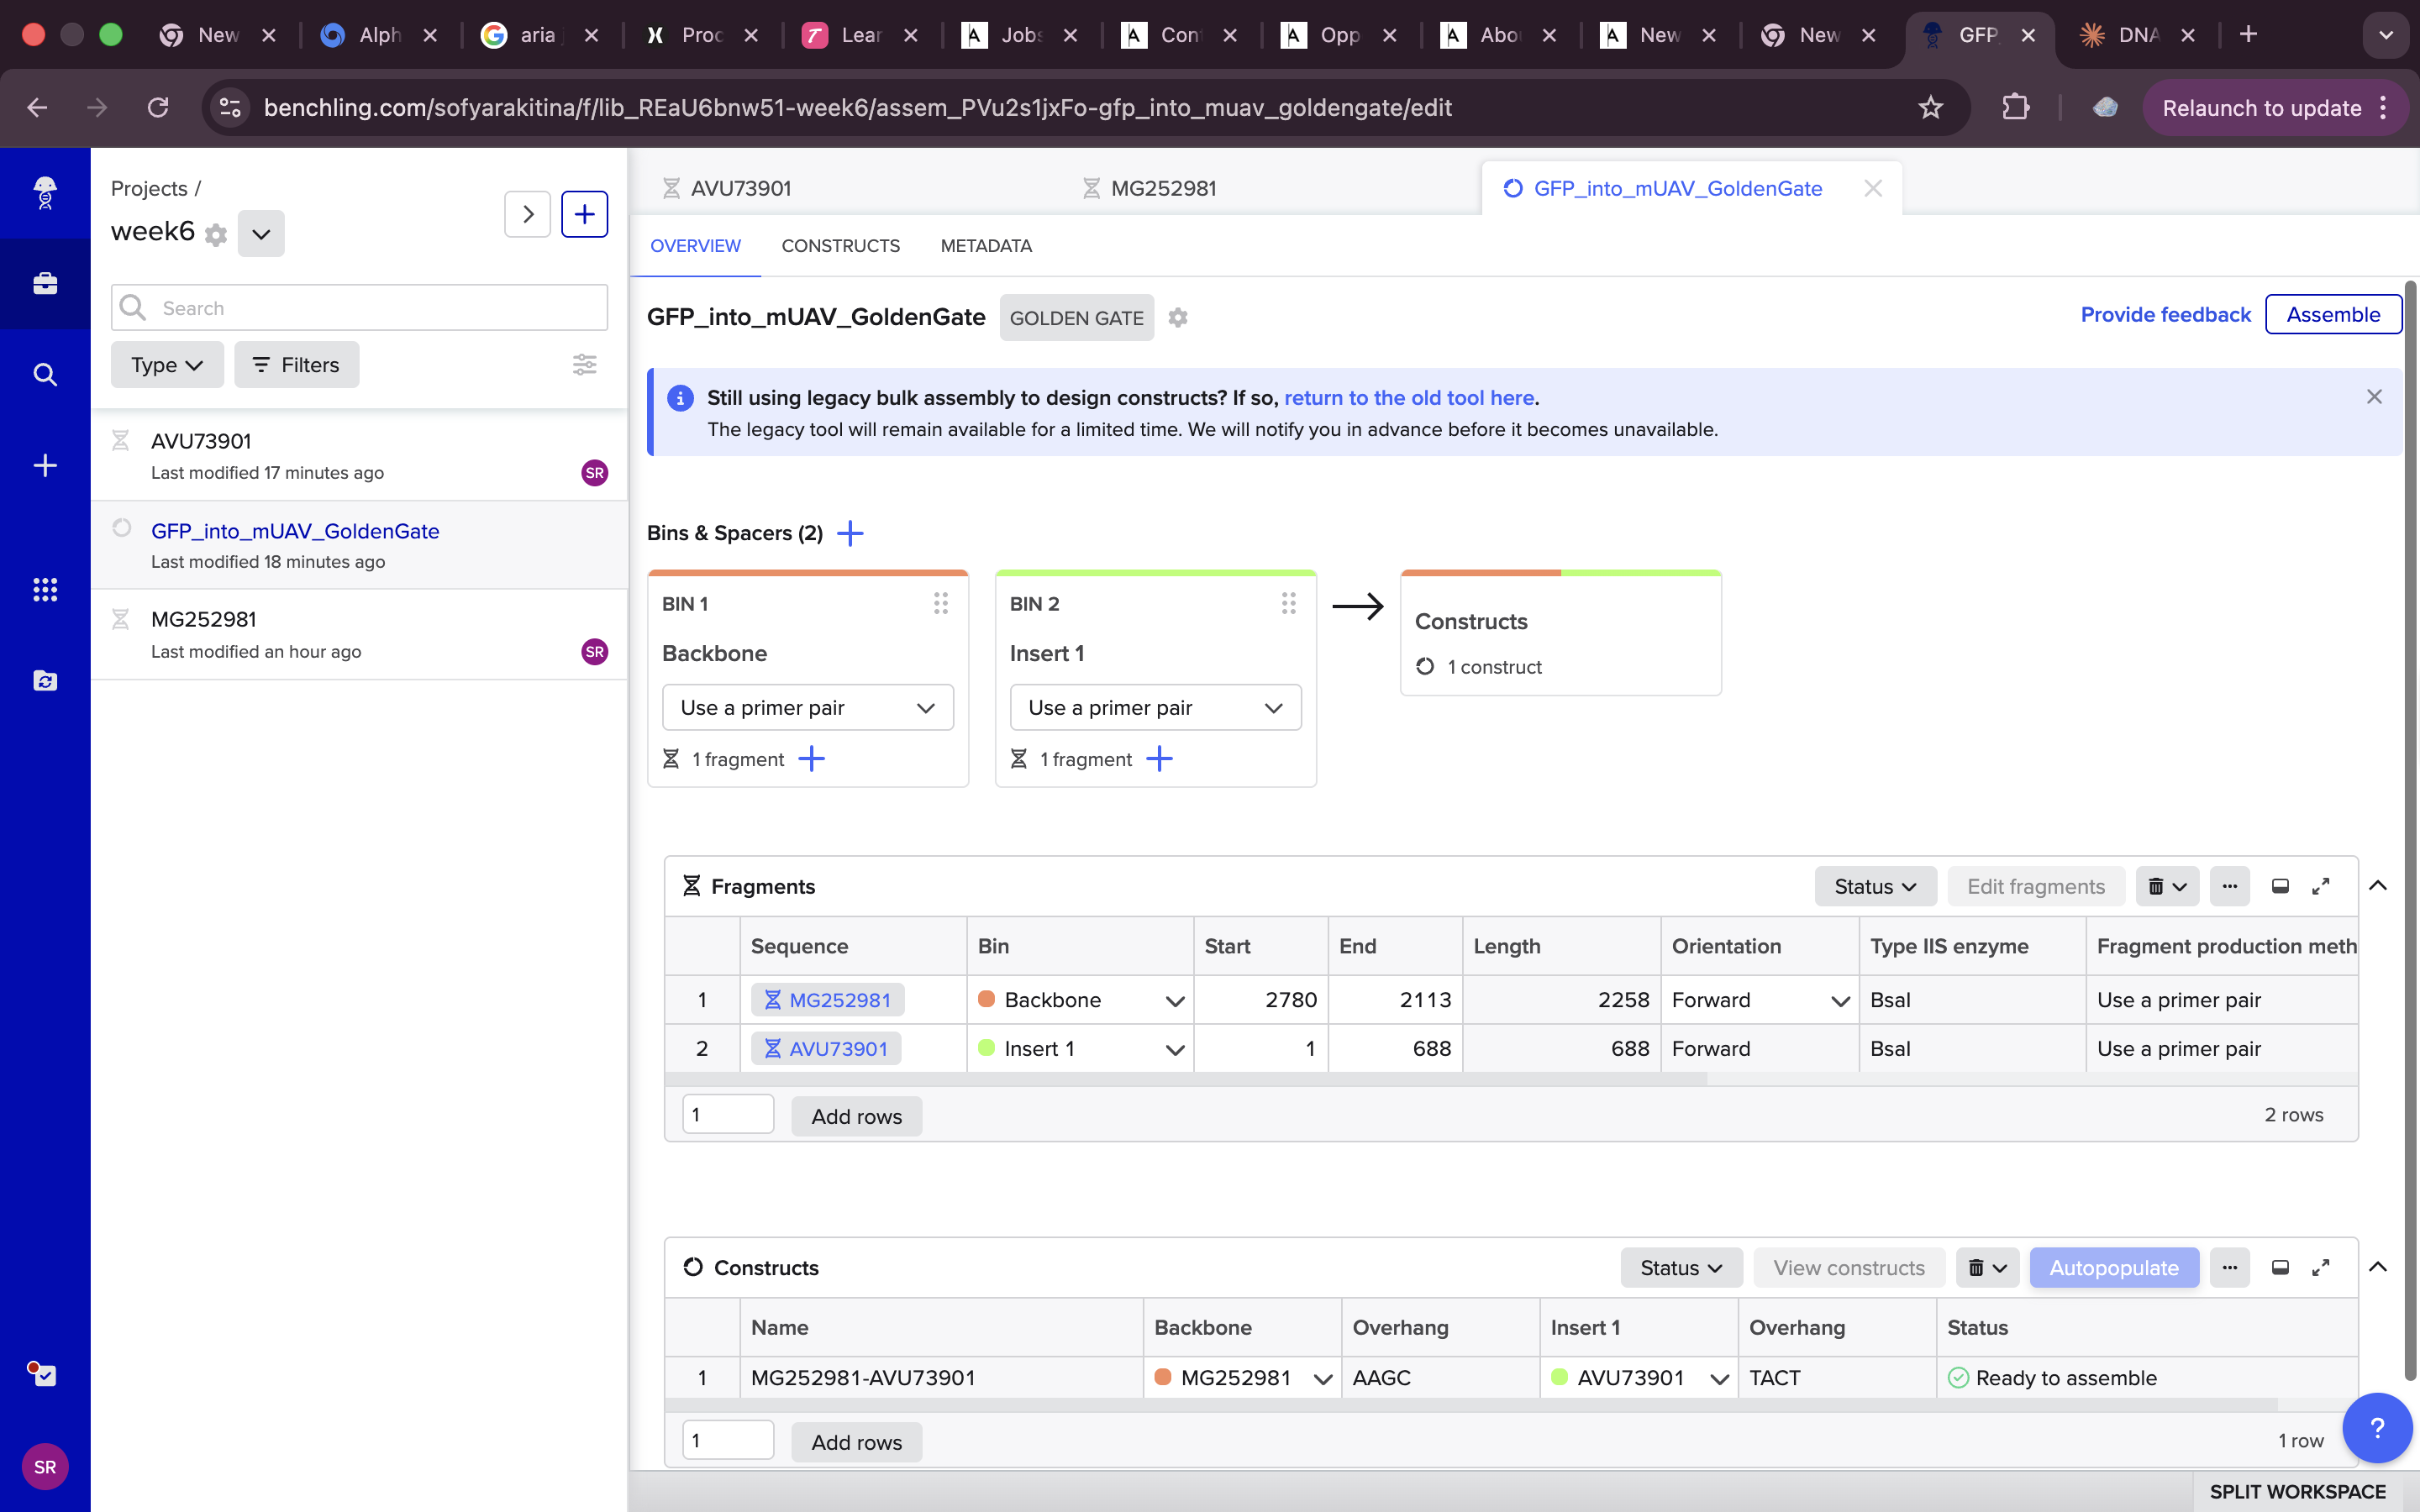Follow the 'return to the old tool here' link

(1409, 397)
